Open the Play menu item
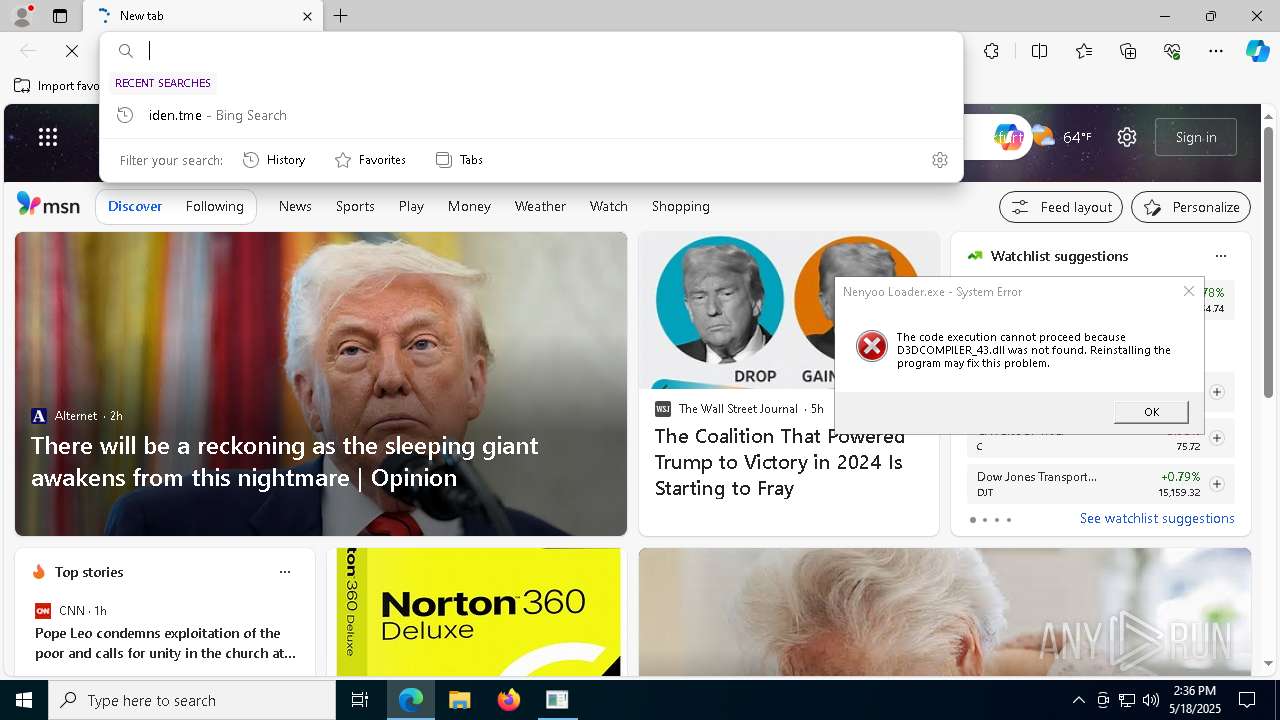The height and width of the screenshot is (720, 1280). (x=411, y=206)
